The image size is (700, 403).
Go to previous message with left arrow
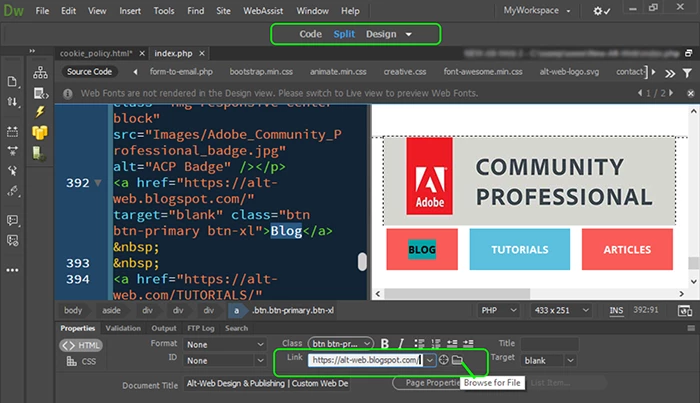(640, 93)
